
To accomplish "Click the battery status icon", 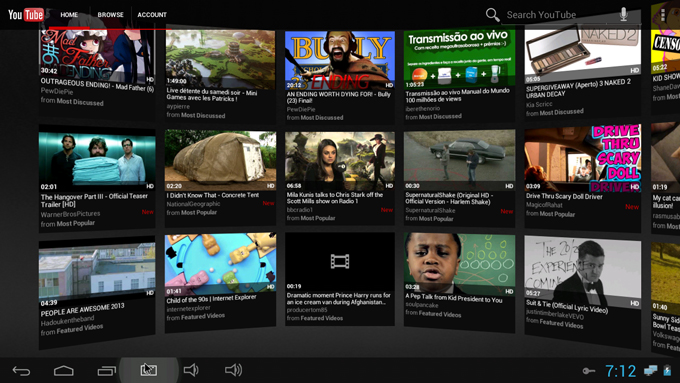I will [x=667, y=370].
